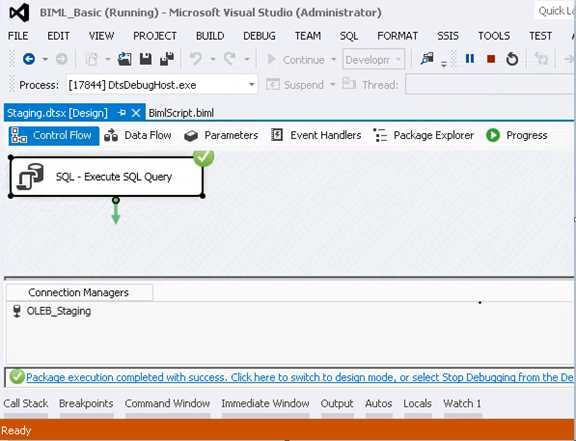The width and height of the screenshot is (576, 441).
Task: Open the Command Window tab
Action: pos(167,404)
